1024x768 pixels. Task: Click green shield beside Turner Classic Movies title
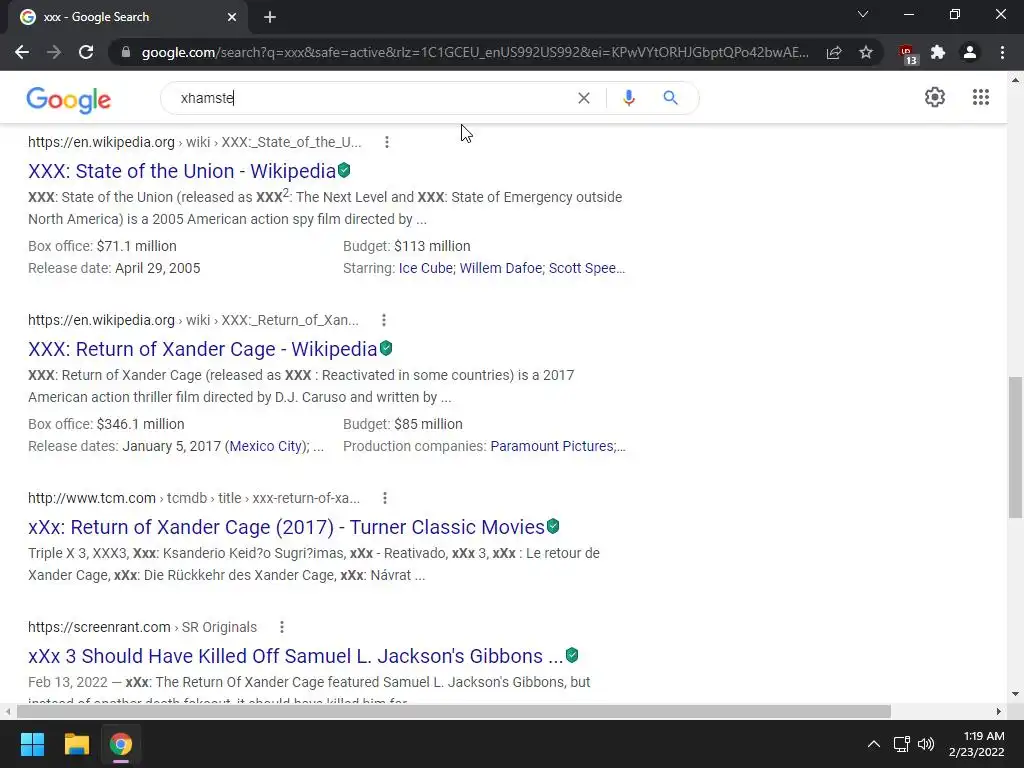click(x=553, y=526)
